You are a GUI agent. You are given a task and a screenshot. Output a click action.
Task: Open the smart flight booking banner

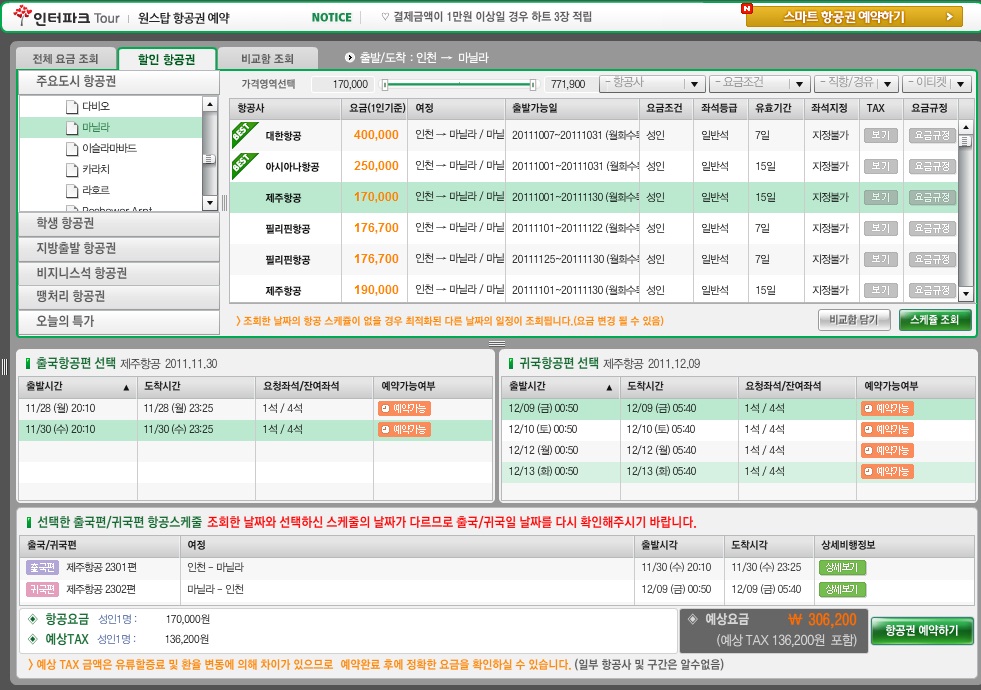click(854, 17)
